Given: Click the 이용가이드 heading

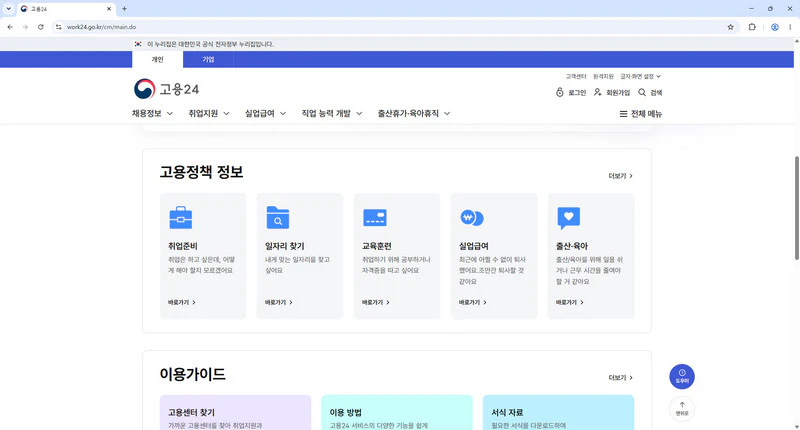Looking at the screenshot, I should click(x=192, y=374).
